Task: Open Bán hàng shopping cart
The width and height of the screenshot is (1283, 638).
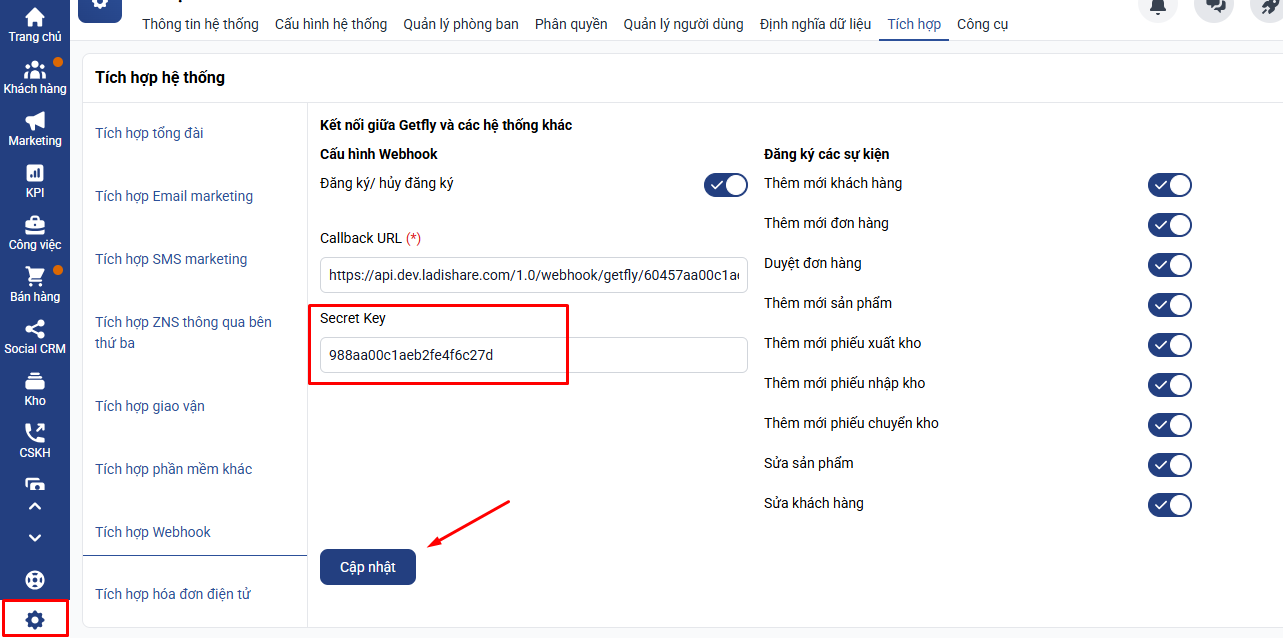Action: 35,284
